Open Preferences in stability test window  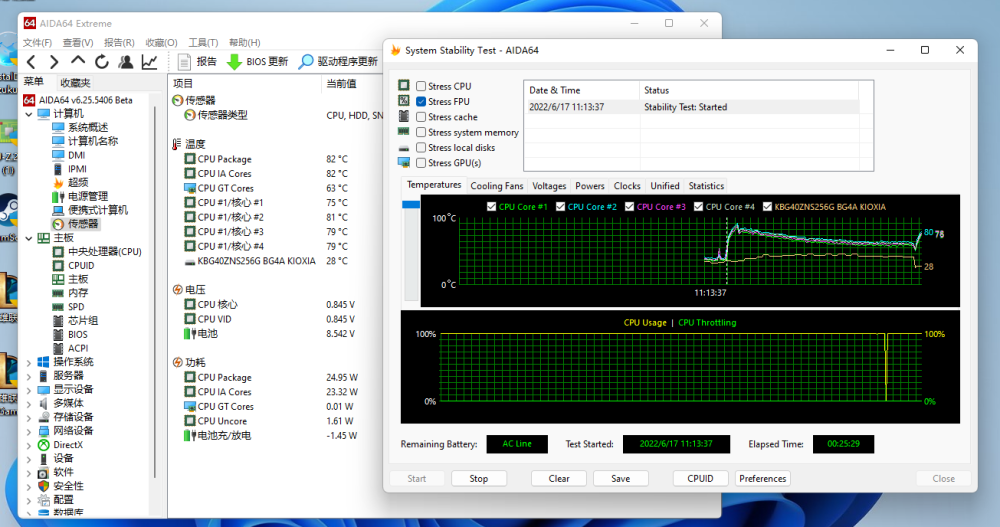pyautogui.click(x=763, y=479)
